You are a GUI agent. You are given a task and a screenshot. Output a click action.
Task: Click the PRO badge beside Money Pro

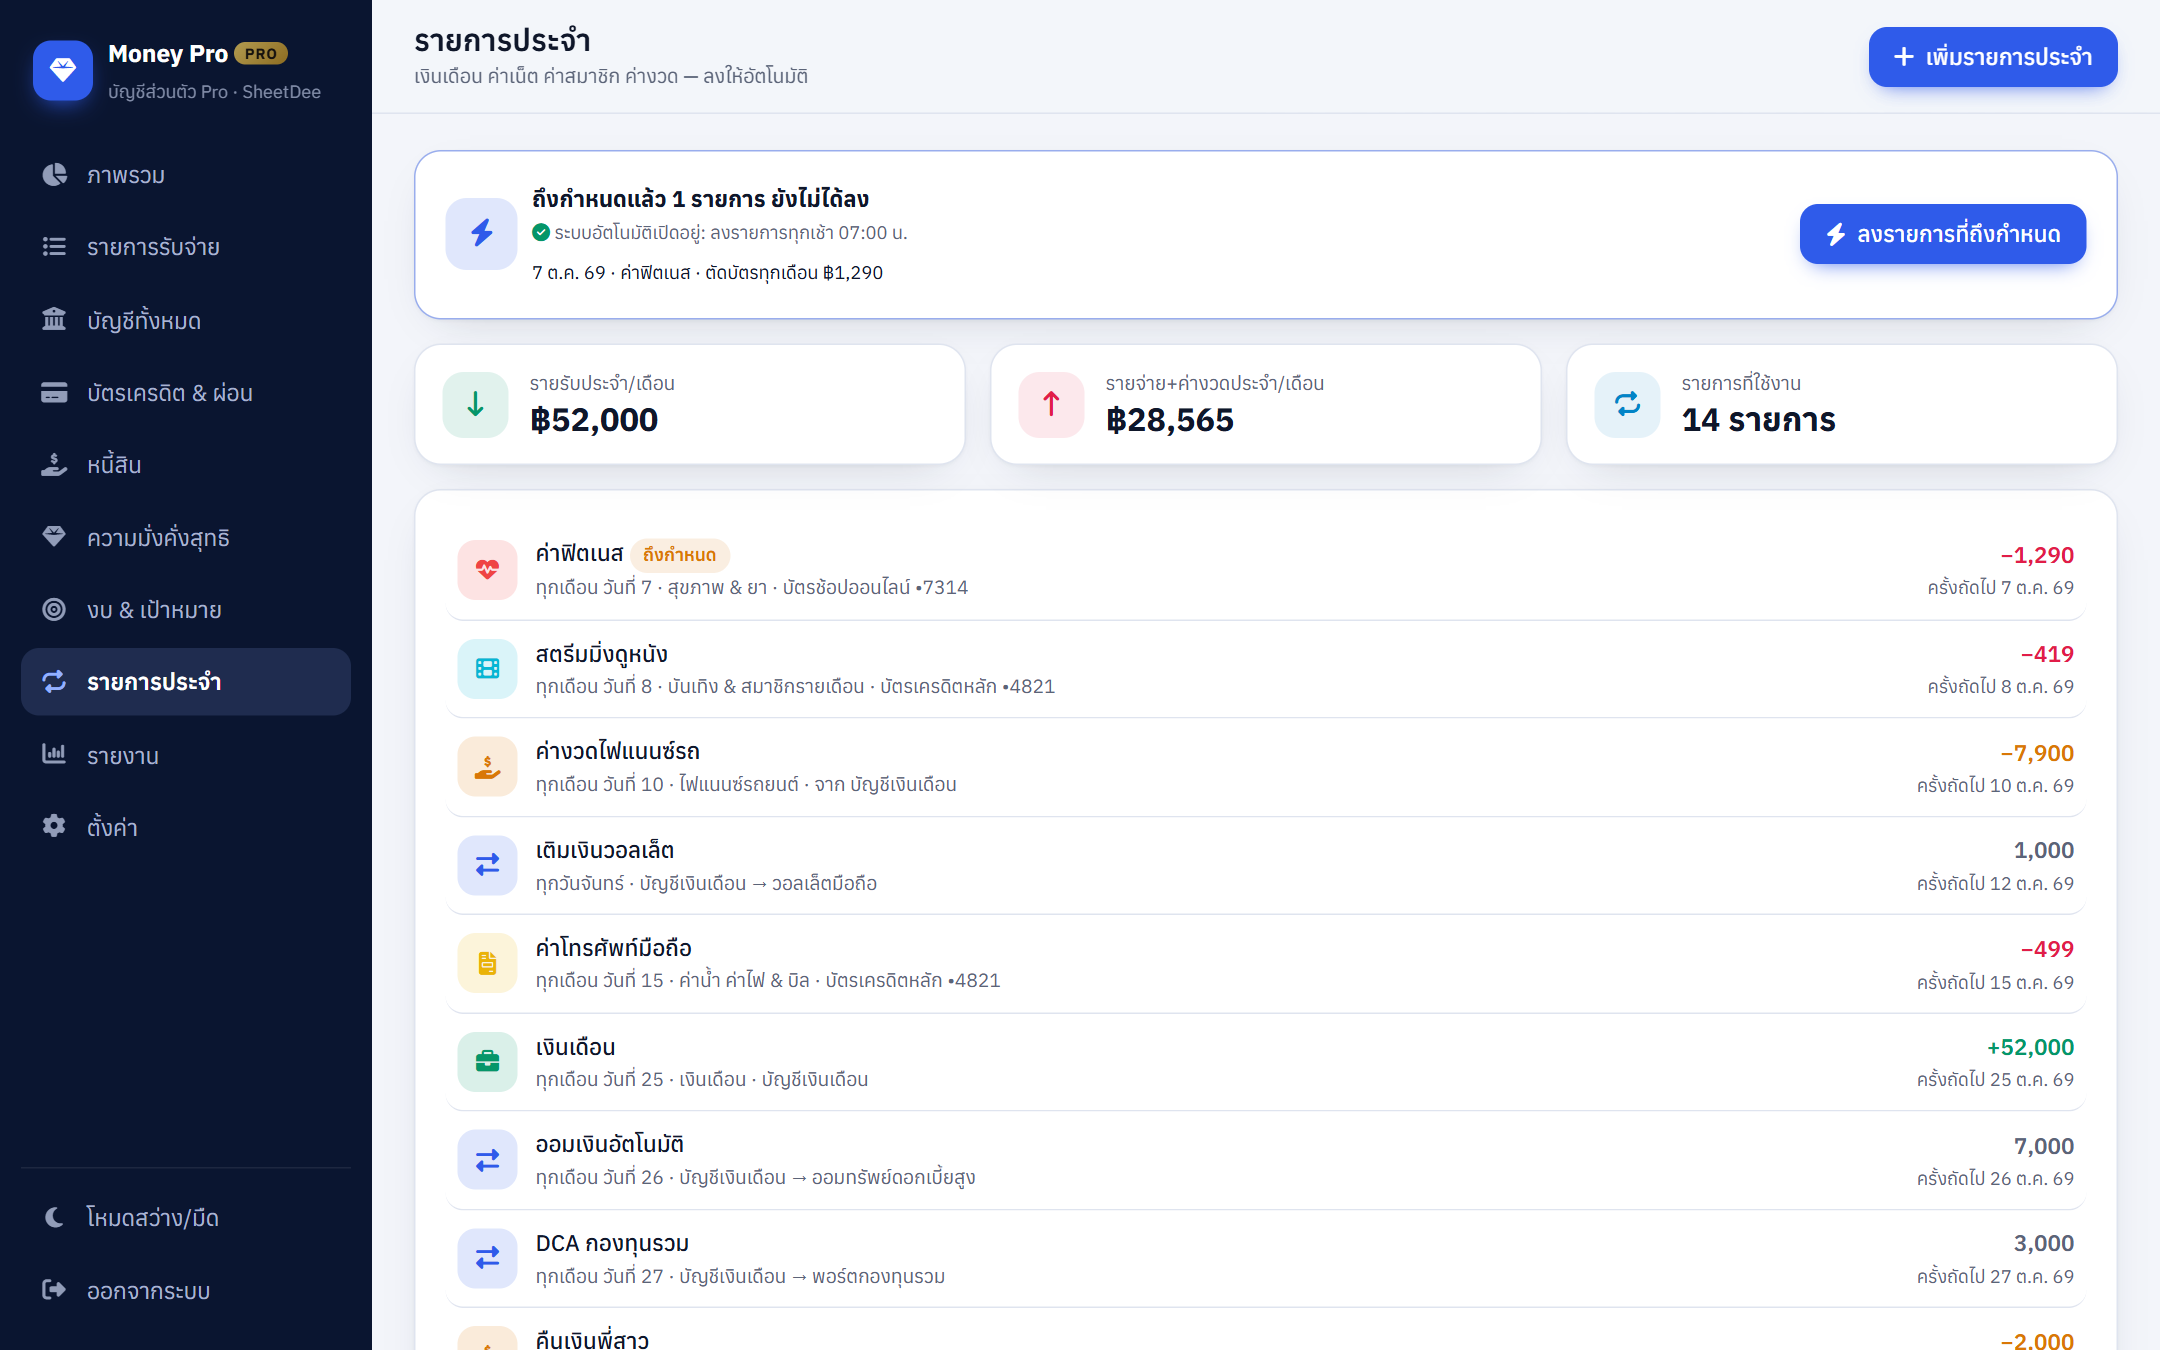pyautogui.click(x=261, y=54)
